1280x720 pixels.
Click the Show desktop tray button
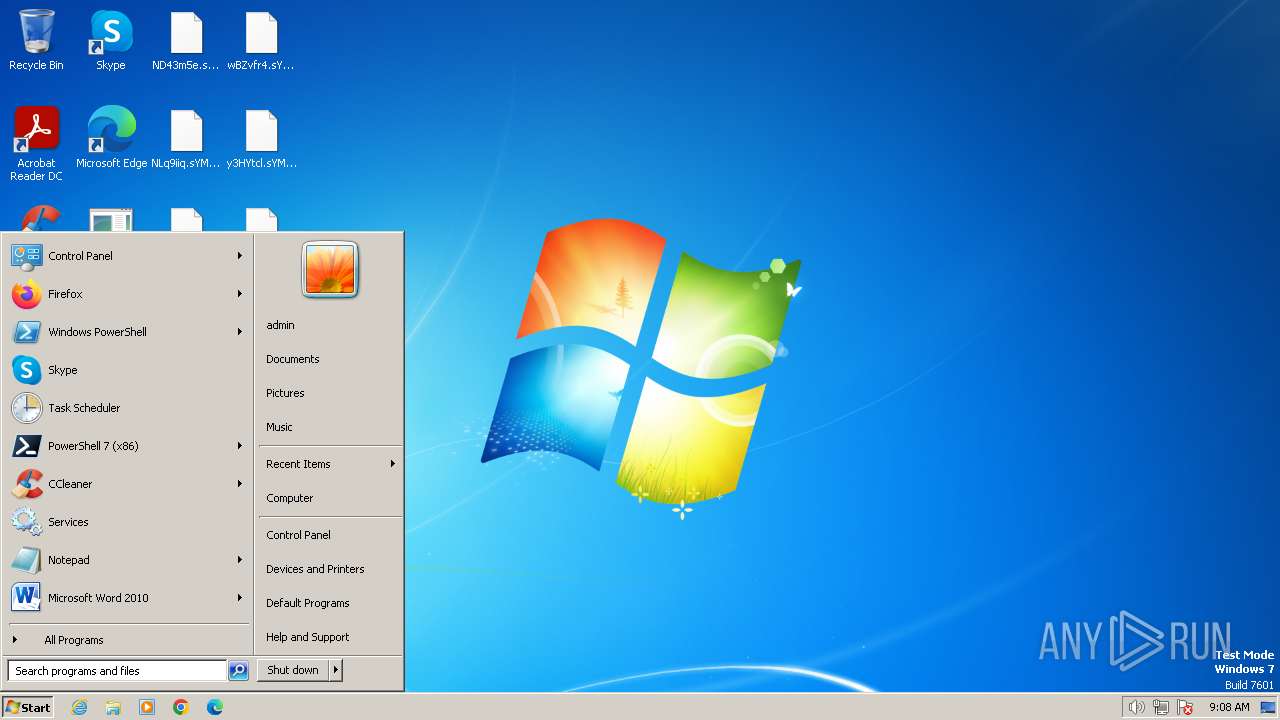(1268, 707)
